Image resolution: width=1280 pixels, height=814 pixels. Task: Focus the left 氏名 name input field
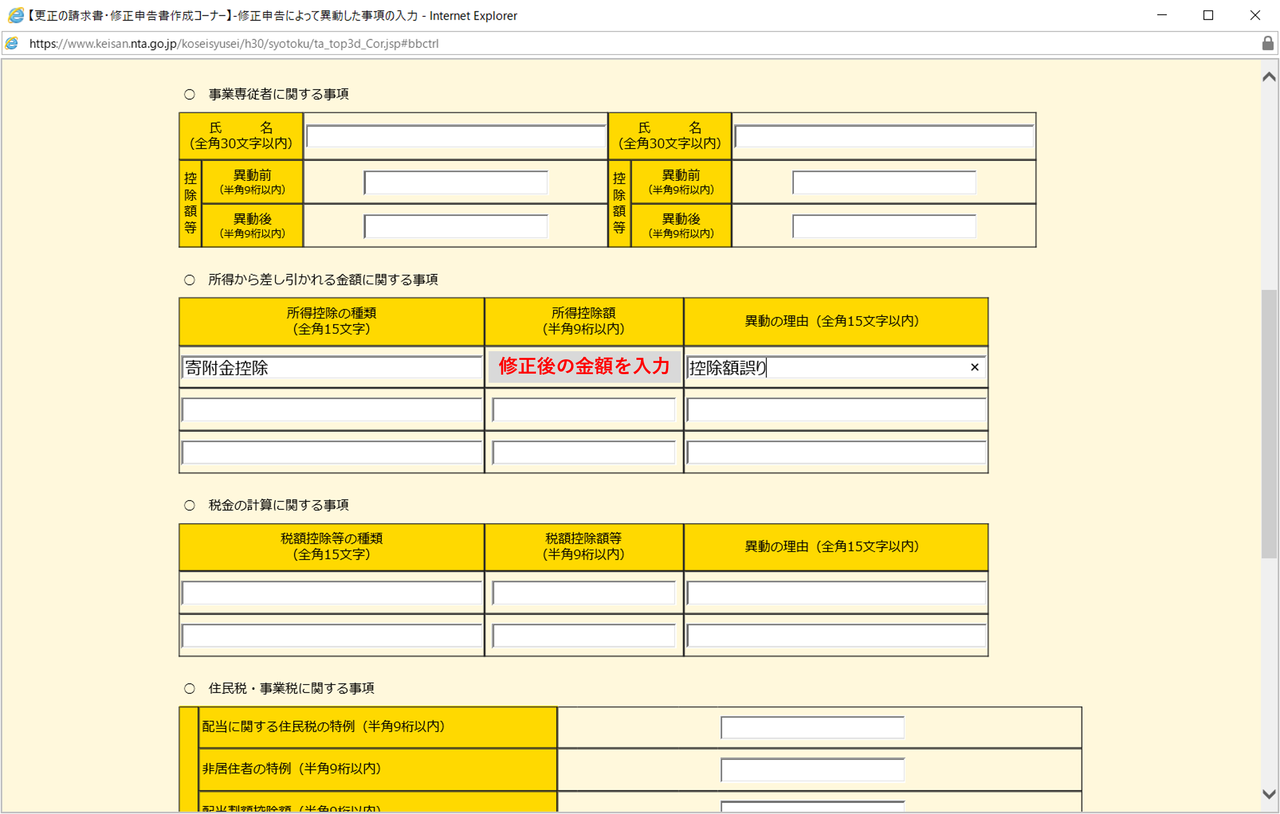[456, 137]
